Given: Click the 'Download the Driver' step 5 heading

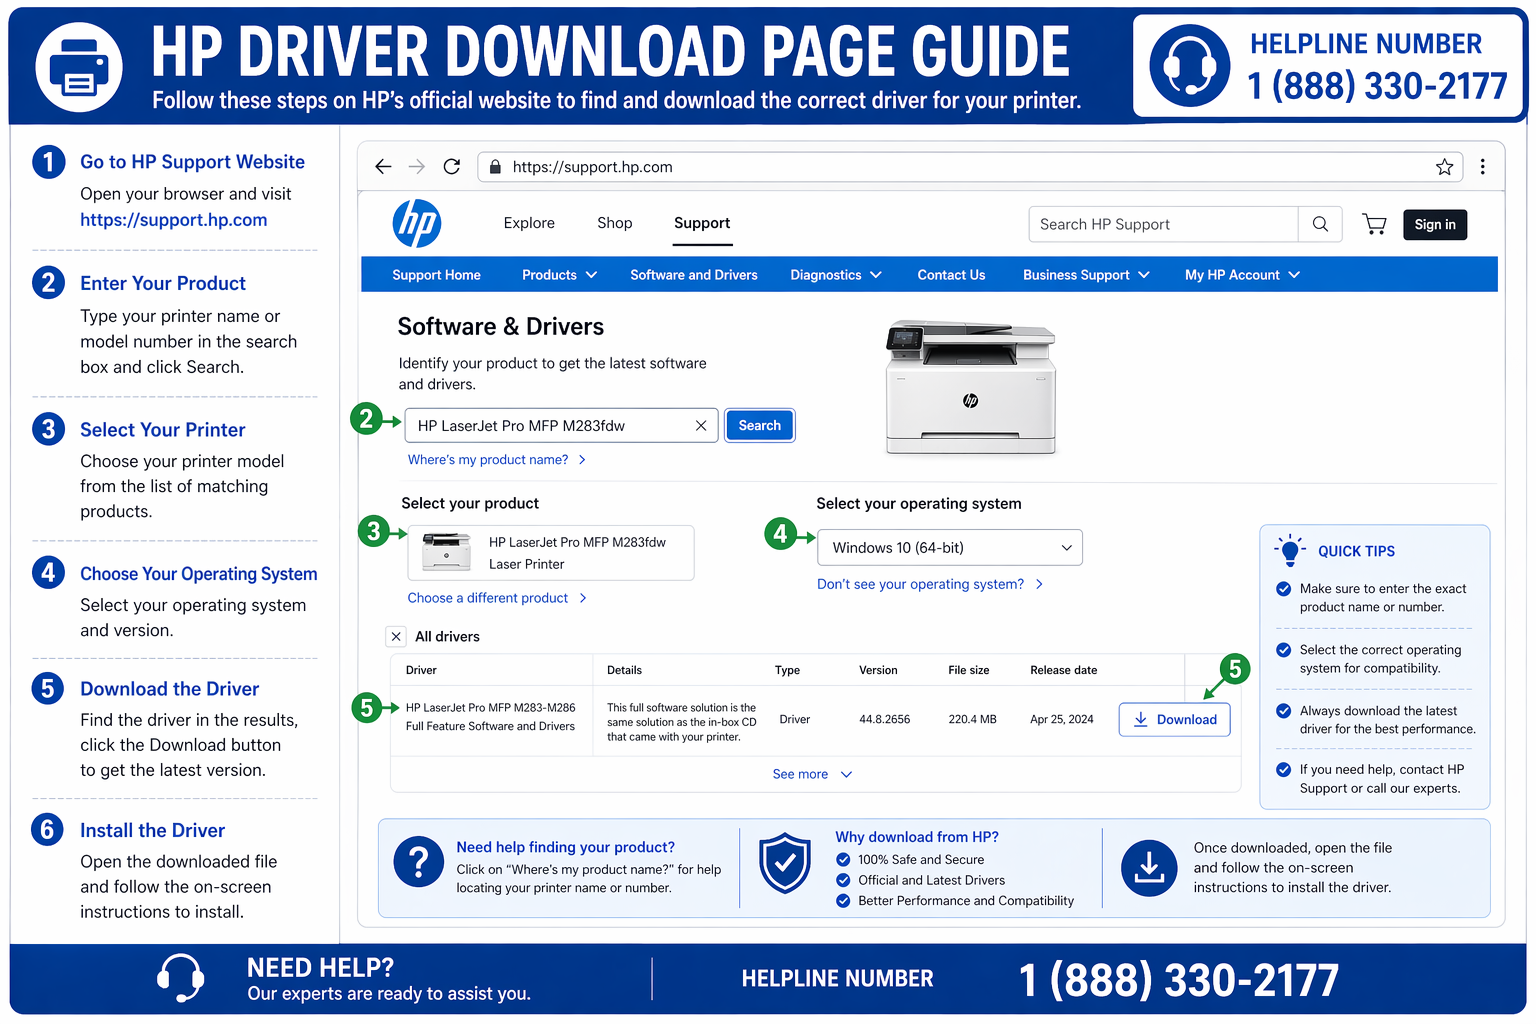Looking at the screenshot, I should point(170,689).
